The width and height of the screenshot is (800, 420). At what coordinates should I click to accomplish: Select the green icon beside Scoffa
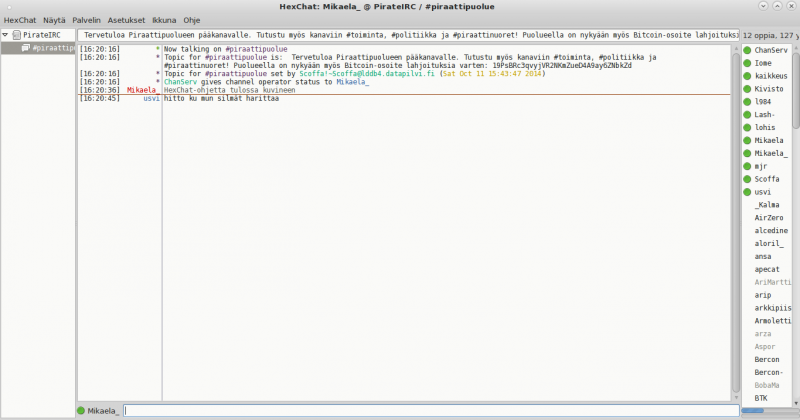[x=747, y=178]
